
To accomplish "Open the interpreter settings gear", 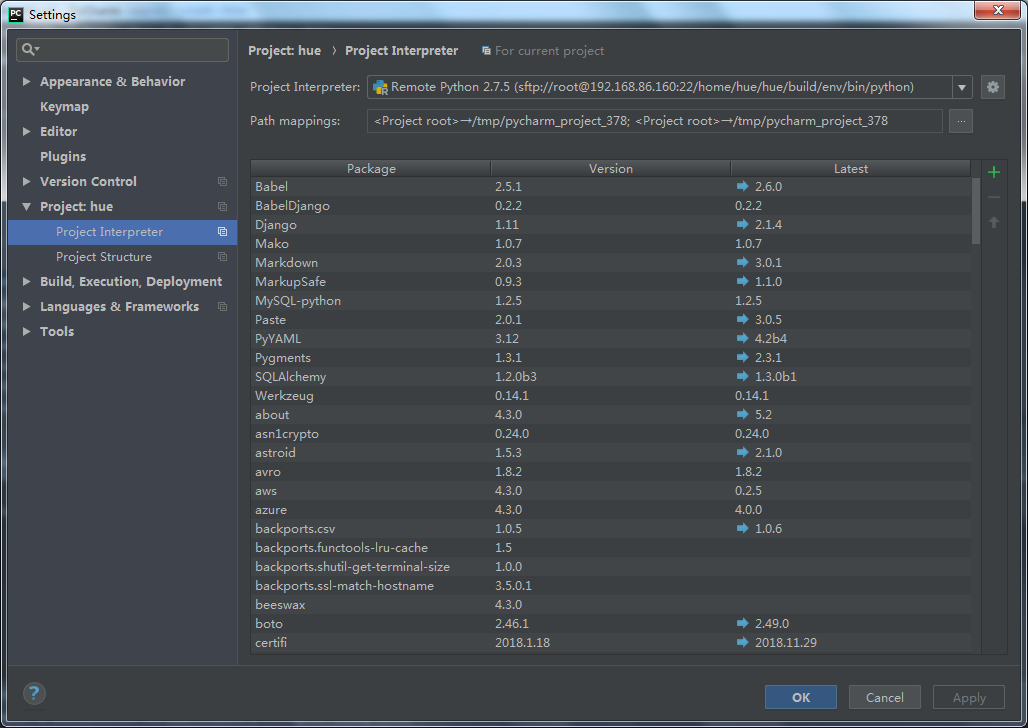I will [x=992, y=87].
